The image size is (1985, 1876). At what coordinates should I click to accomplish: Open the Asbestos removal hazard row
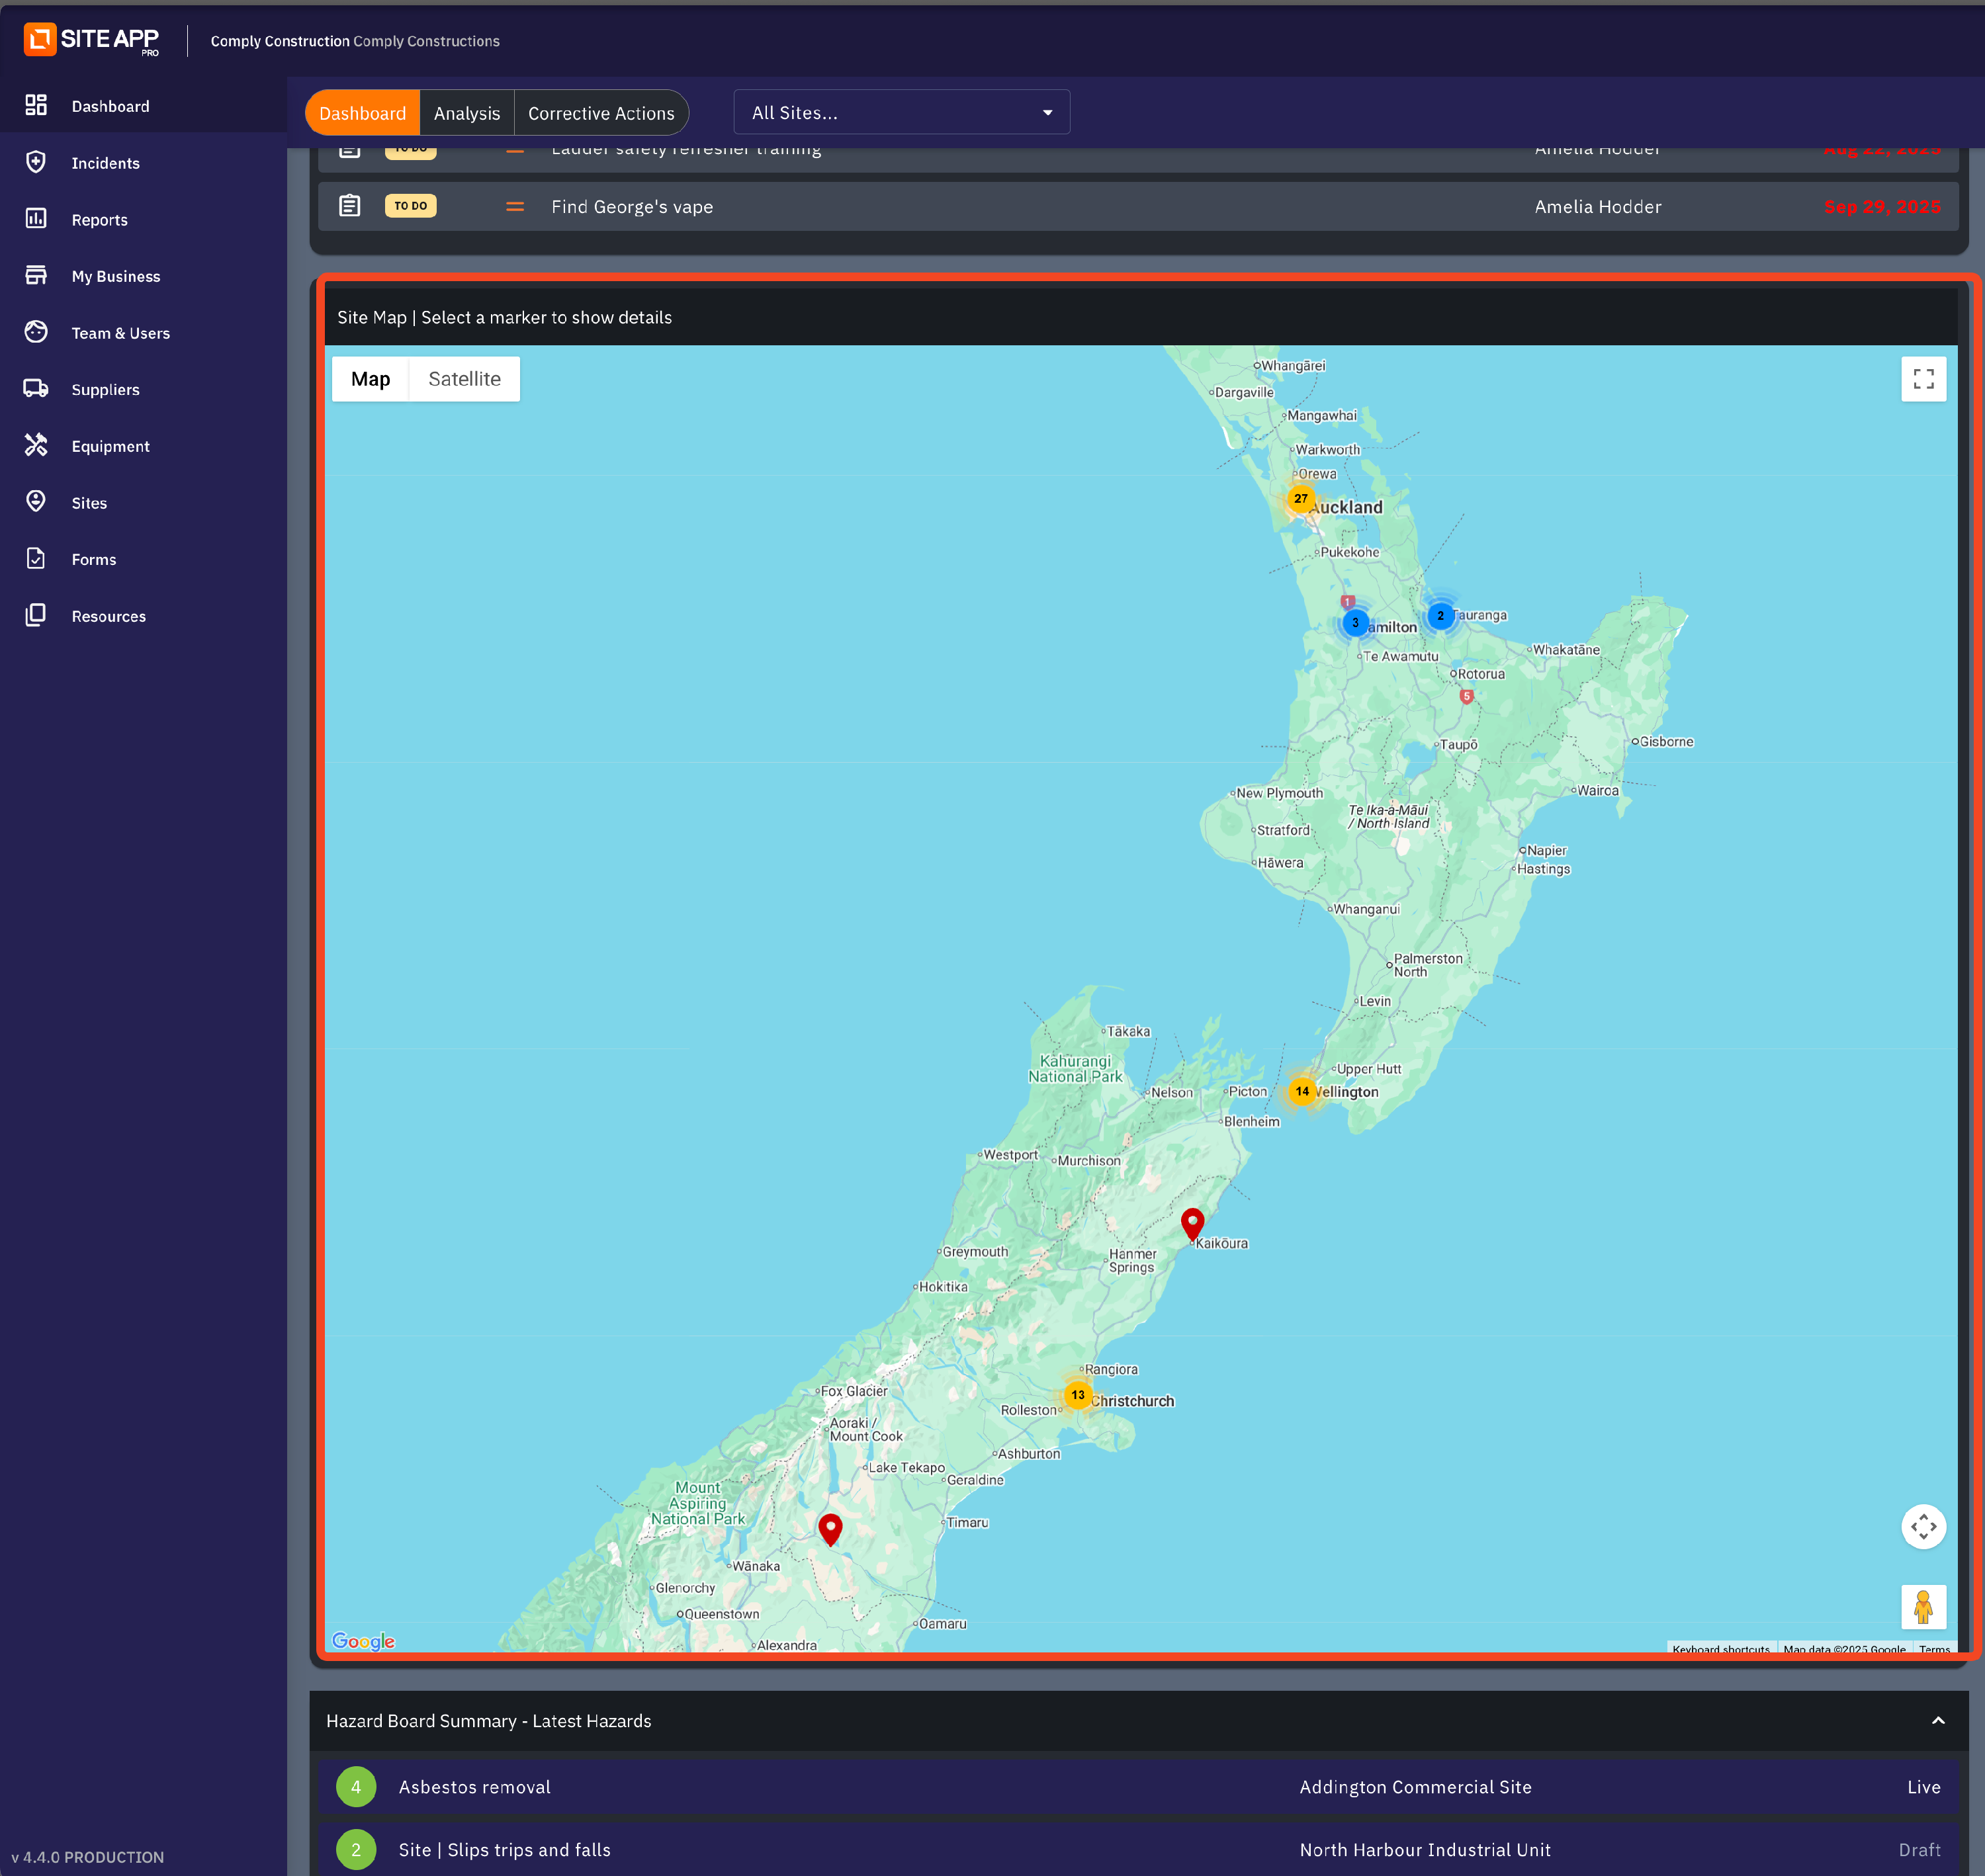point(474,1787)
